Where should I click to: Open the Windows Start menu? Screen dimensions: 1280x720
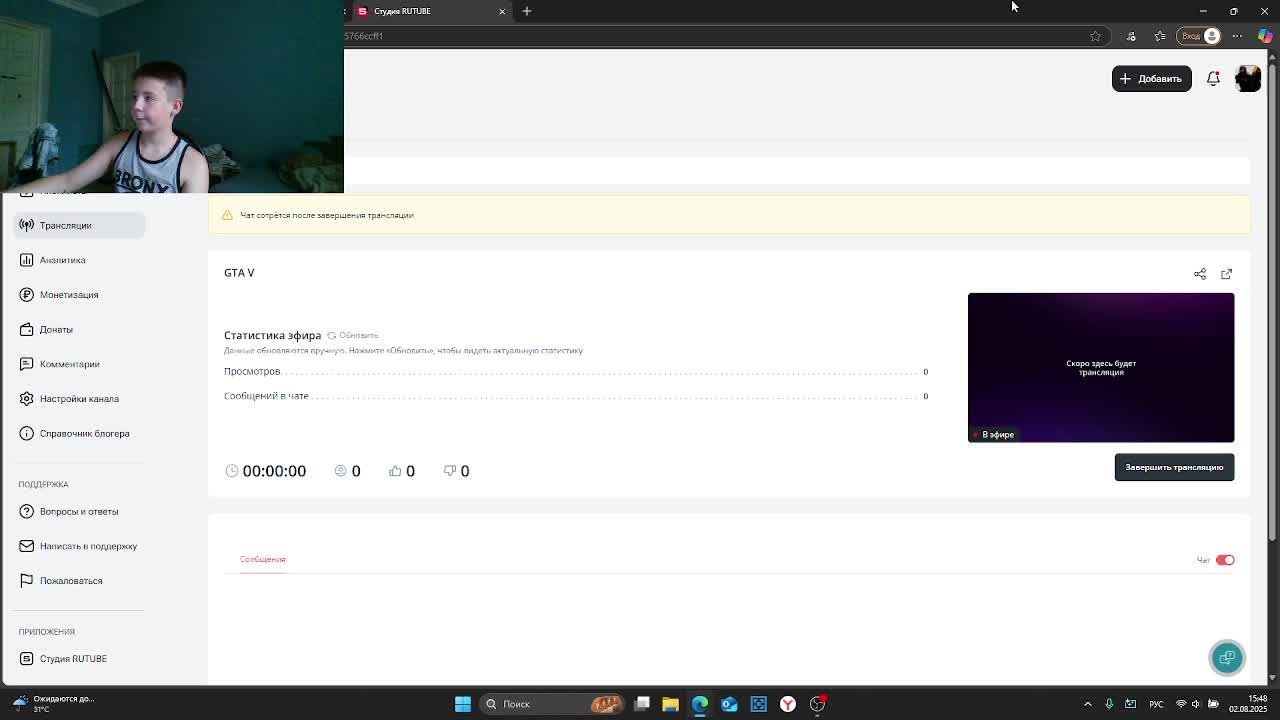pos(463,704)
